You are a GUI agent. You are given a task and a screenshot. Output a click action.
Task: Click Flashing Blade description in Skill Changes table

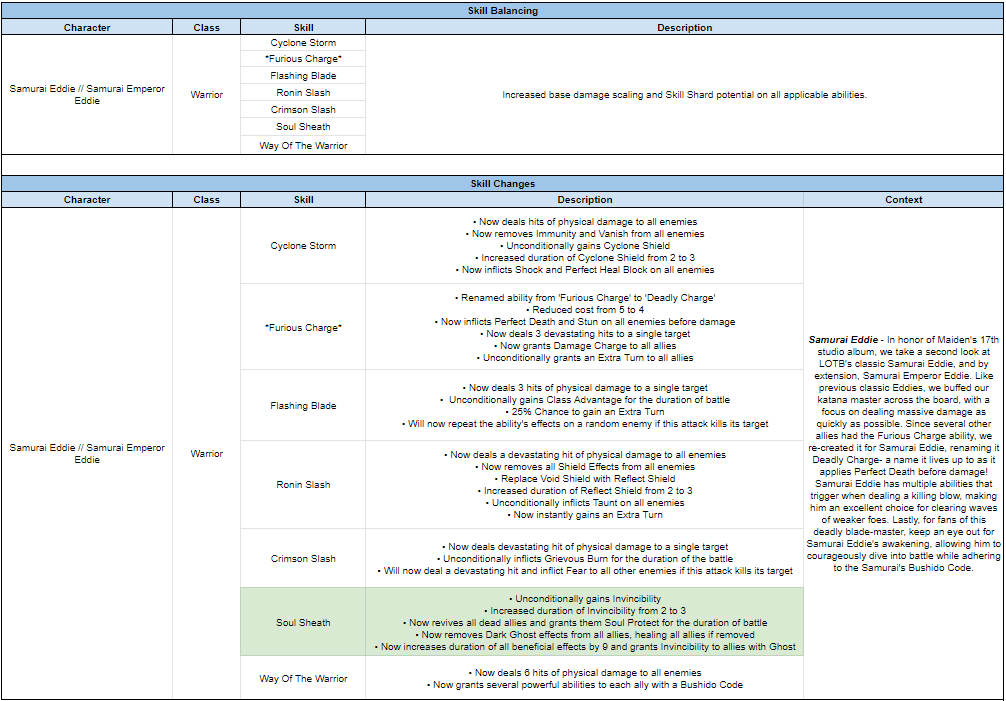584,406
